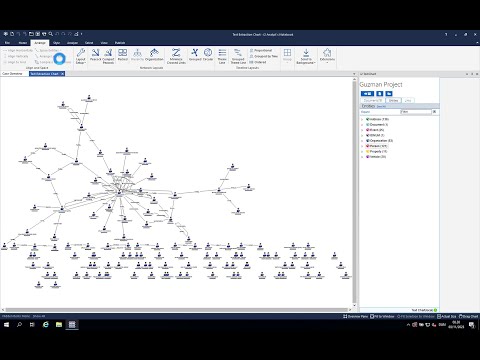Viewport: 480px width, 360px height.
Task: Open the Documents tab in side panel
Action: pos(373,100)
